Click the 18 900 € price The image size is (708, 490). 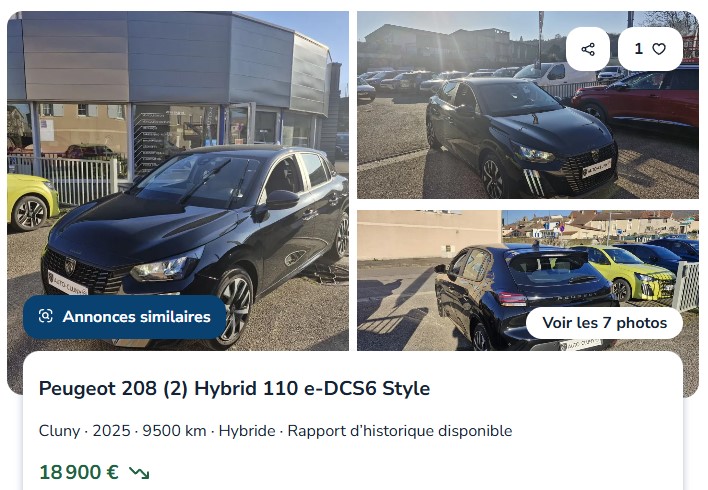[79, 472]
